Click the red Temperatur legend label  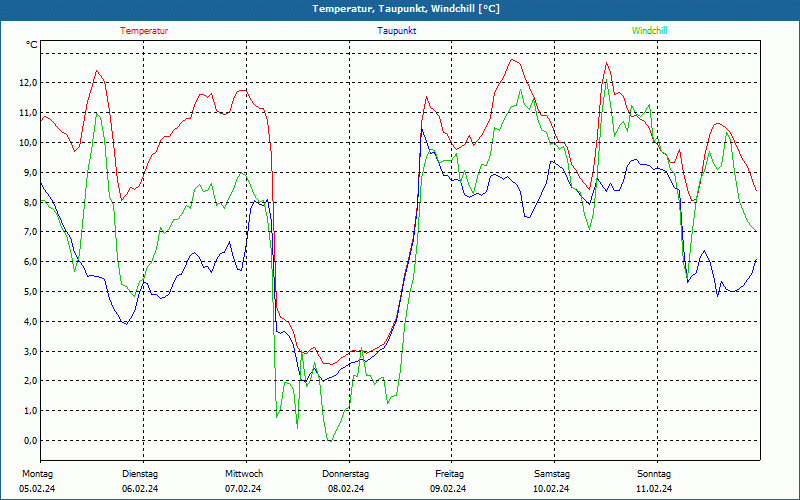(144, 31)
